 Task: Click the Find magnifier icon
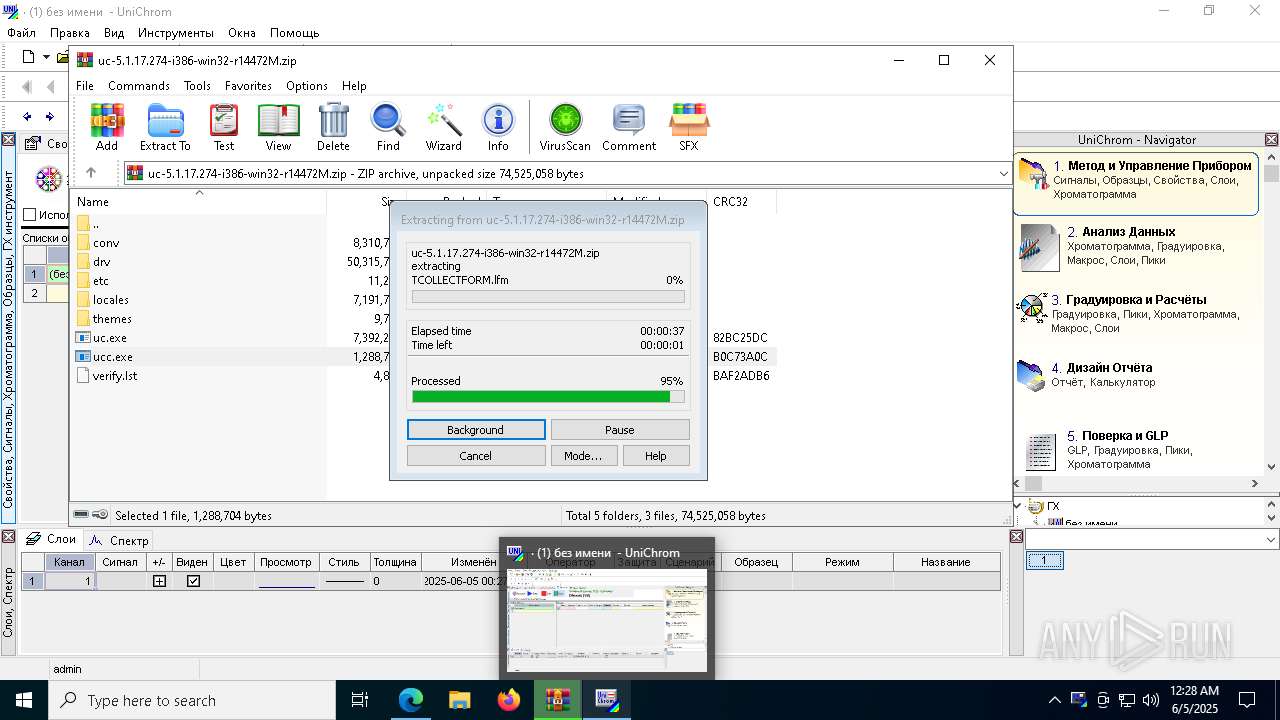pyautogui.click(x=388, y=127)
